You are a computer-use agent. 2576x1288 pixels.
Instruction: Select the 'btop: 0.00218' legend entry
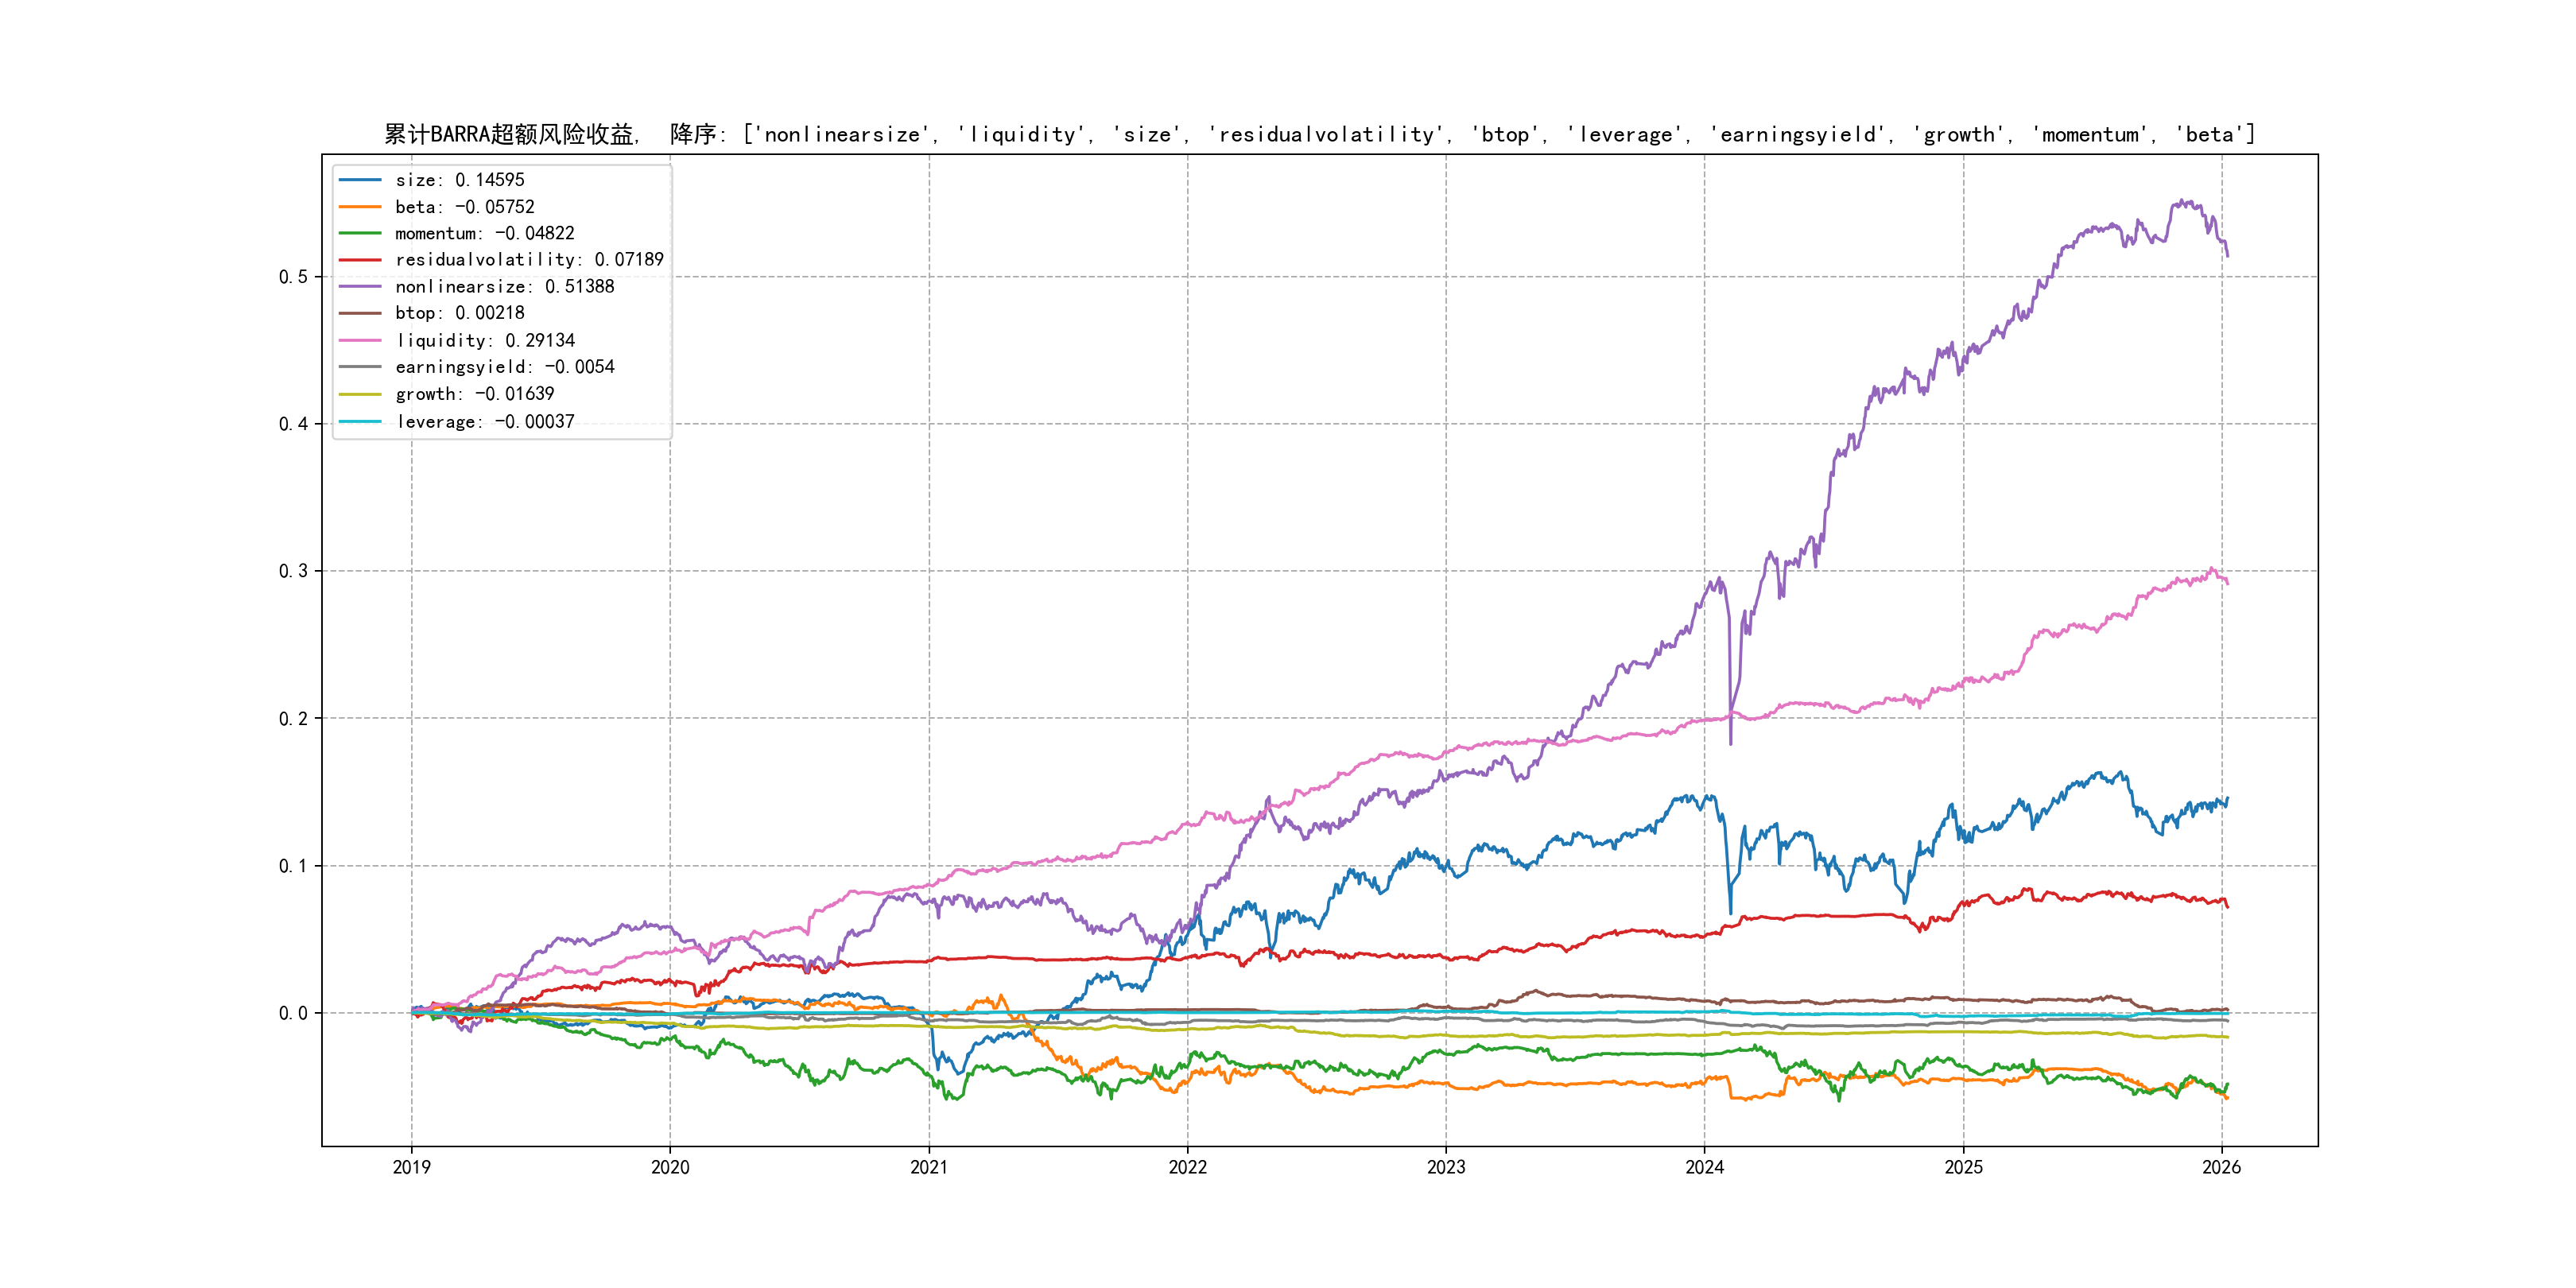tap(459, 313)
